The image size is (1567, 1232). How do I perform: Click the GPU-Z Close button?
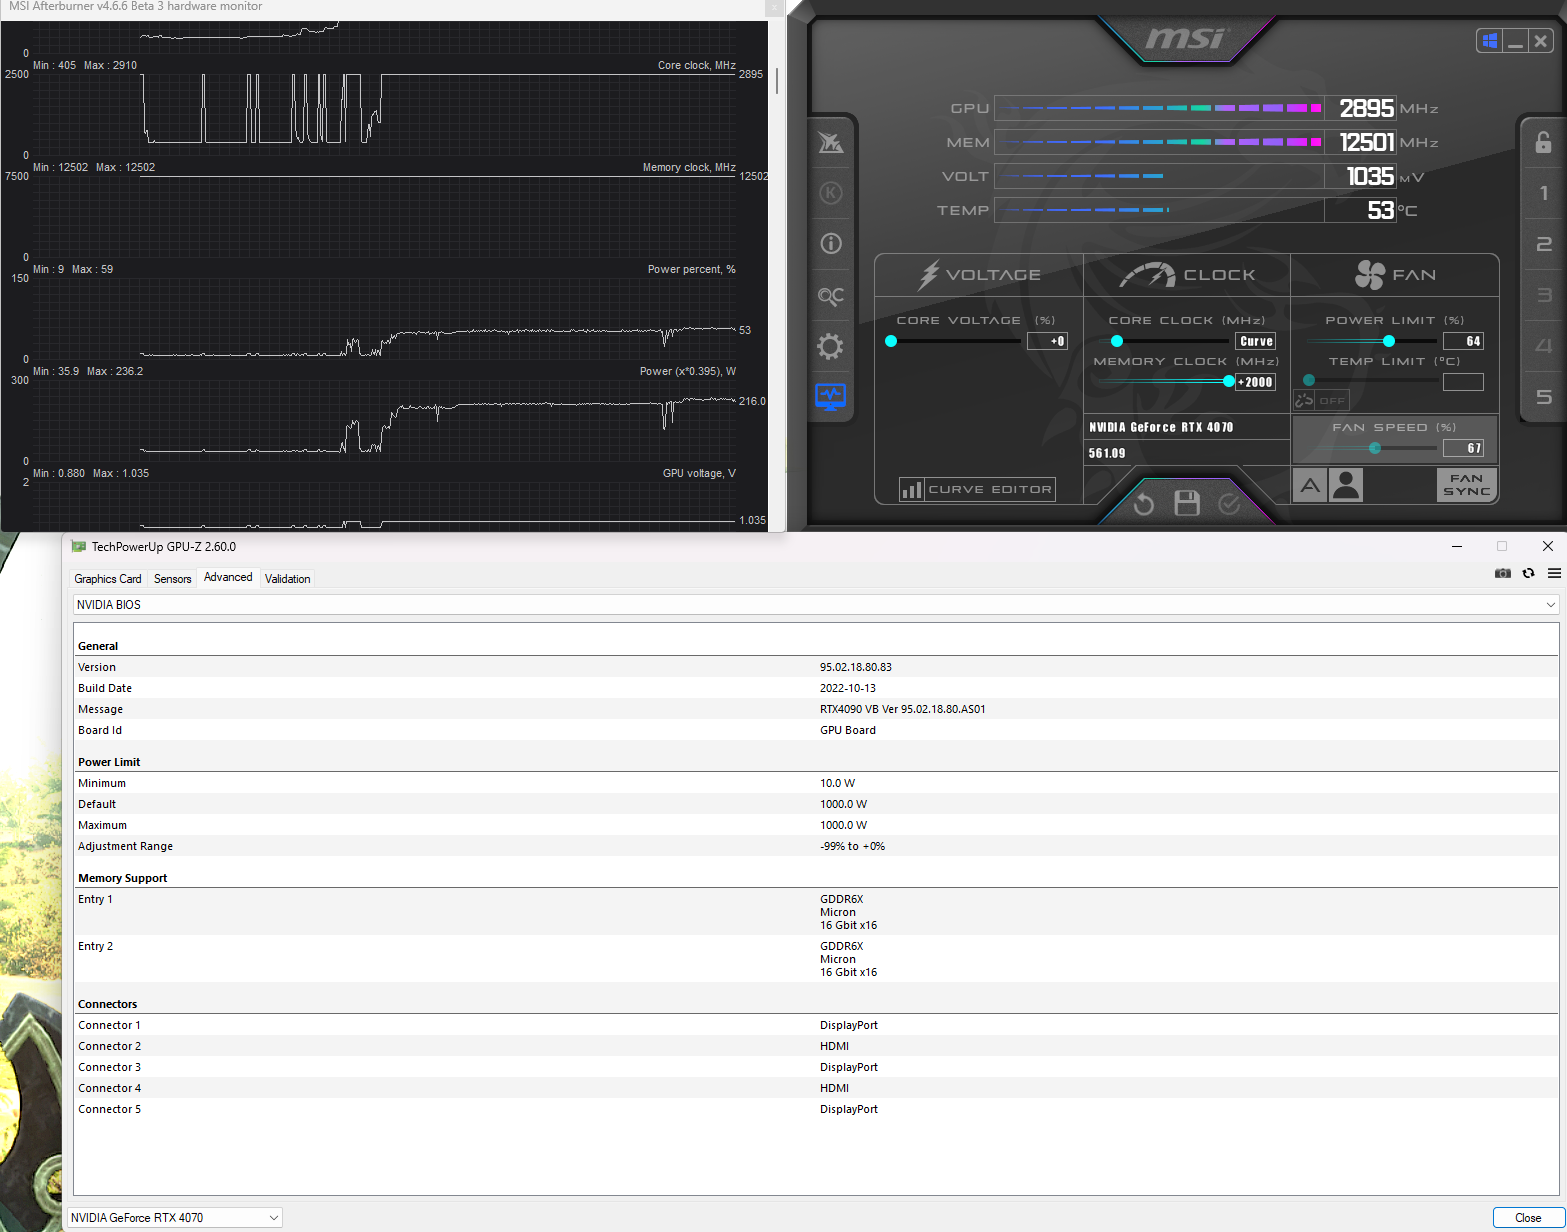click(1527, 1218)
